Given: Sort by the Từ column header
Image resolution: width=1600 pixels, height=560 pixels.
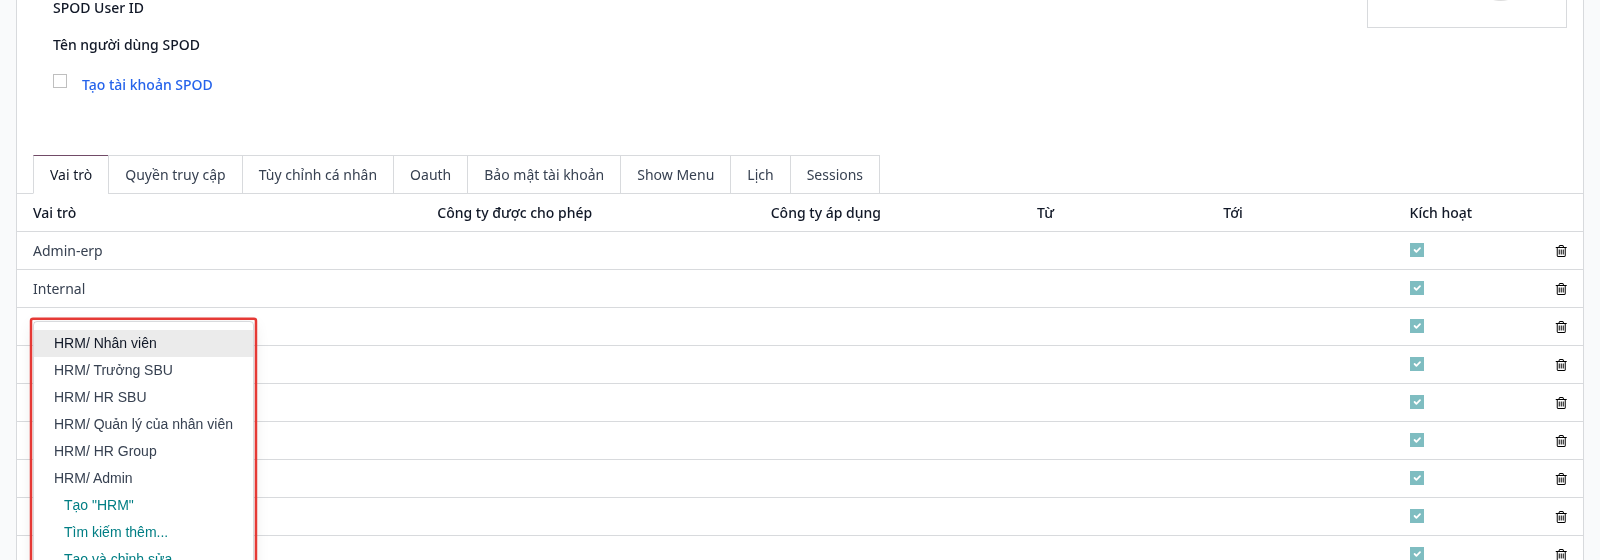Looking at the screenshot, I should [x=1045, y=213].
